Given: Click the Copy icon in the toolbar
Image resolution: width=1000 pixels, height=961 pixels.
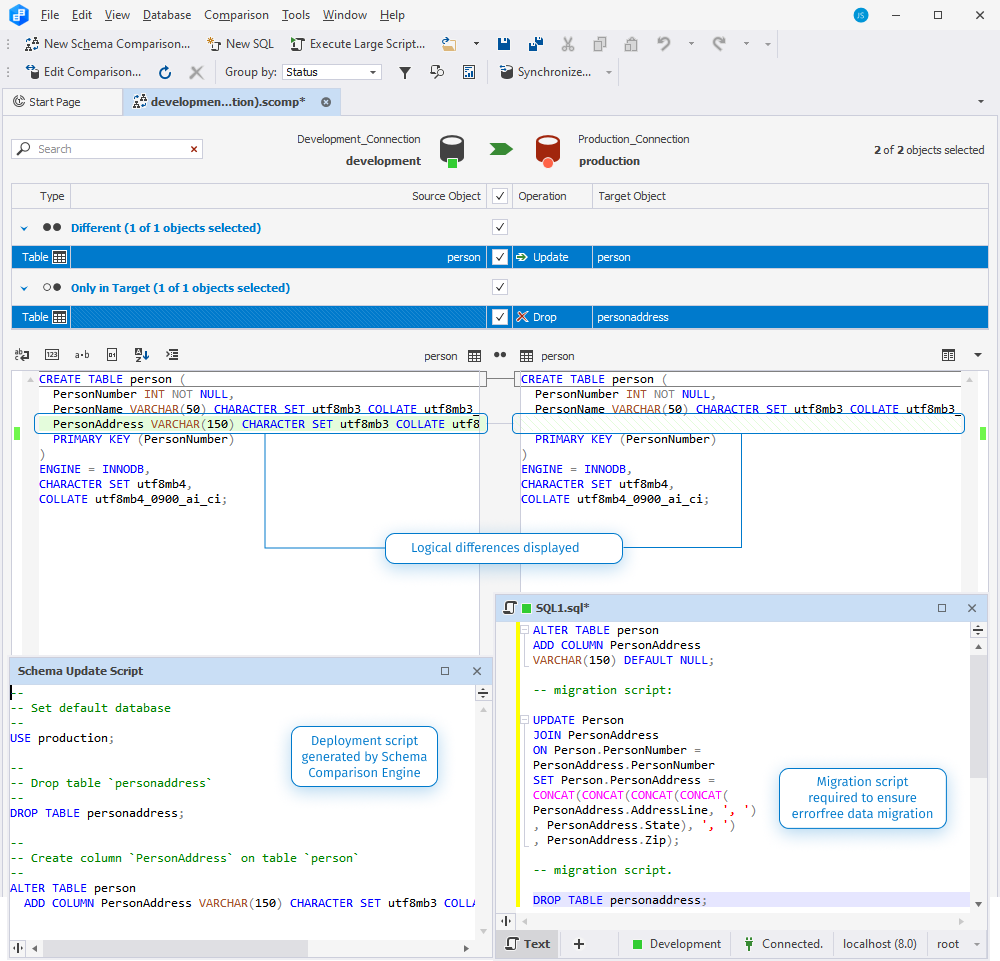Looking at the screenshot, I should [599, 44].
